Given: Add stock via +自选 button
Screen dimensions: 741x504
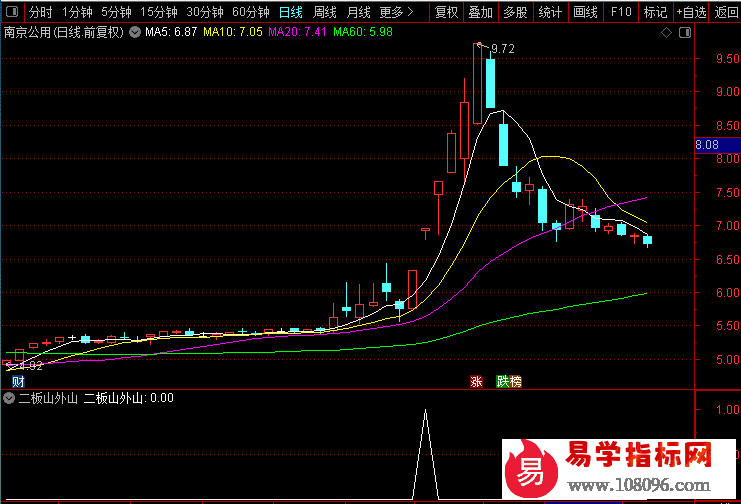Looking at the screenshot, I should click(691, 12).
